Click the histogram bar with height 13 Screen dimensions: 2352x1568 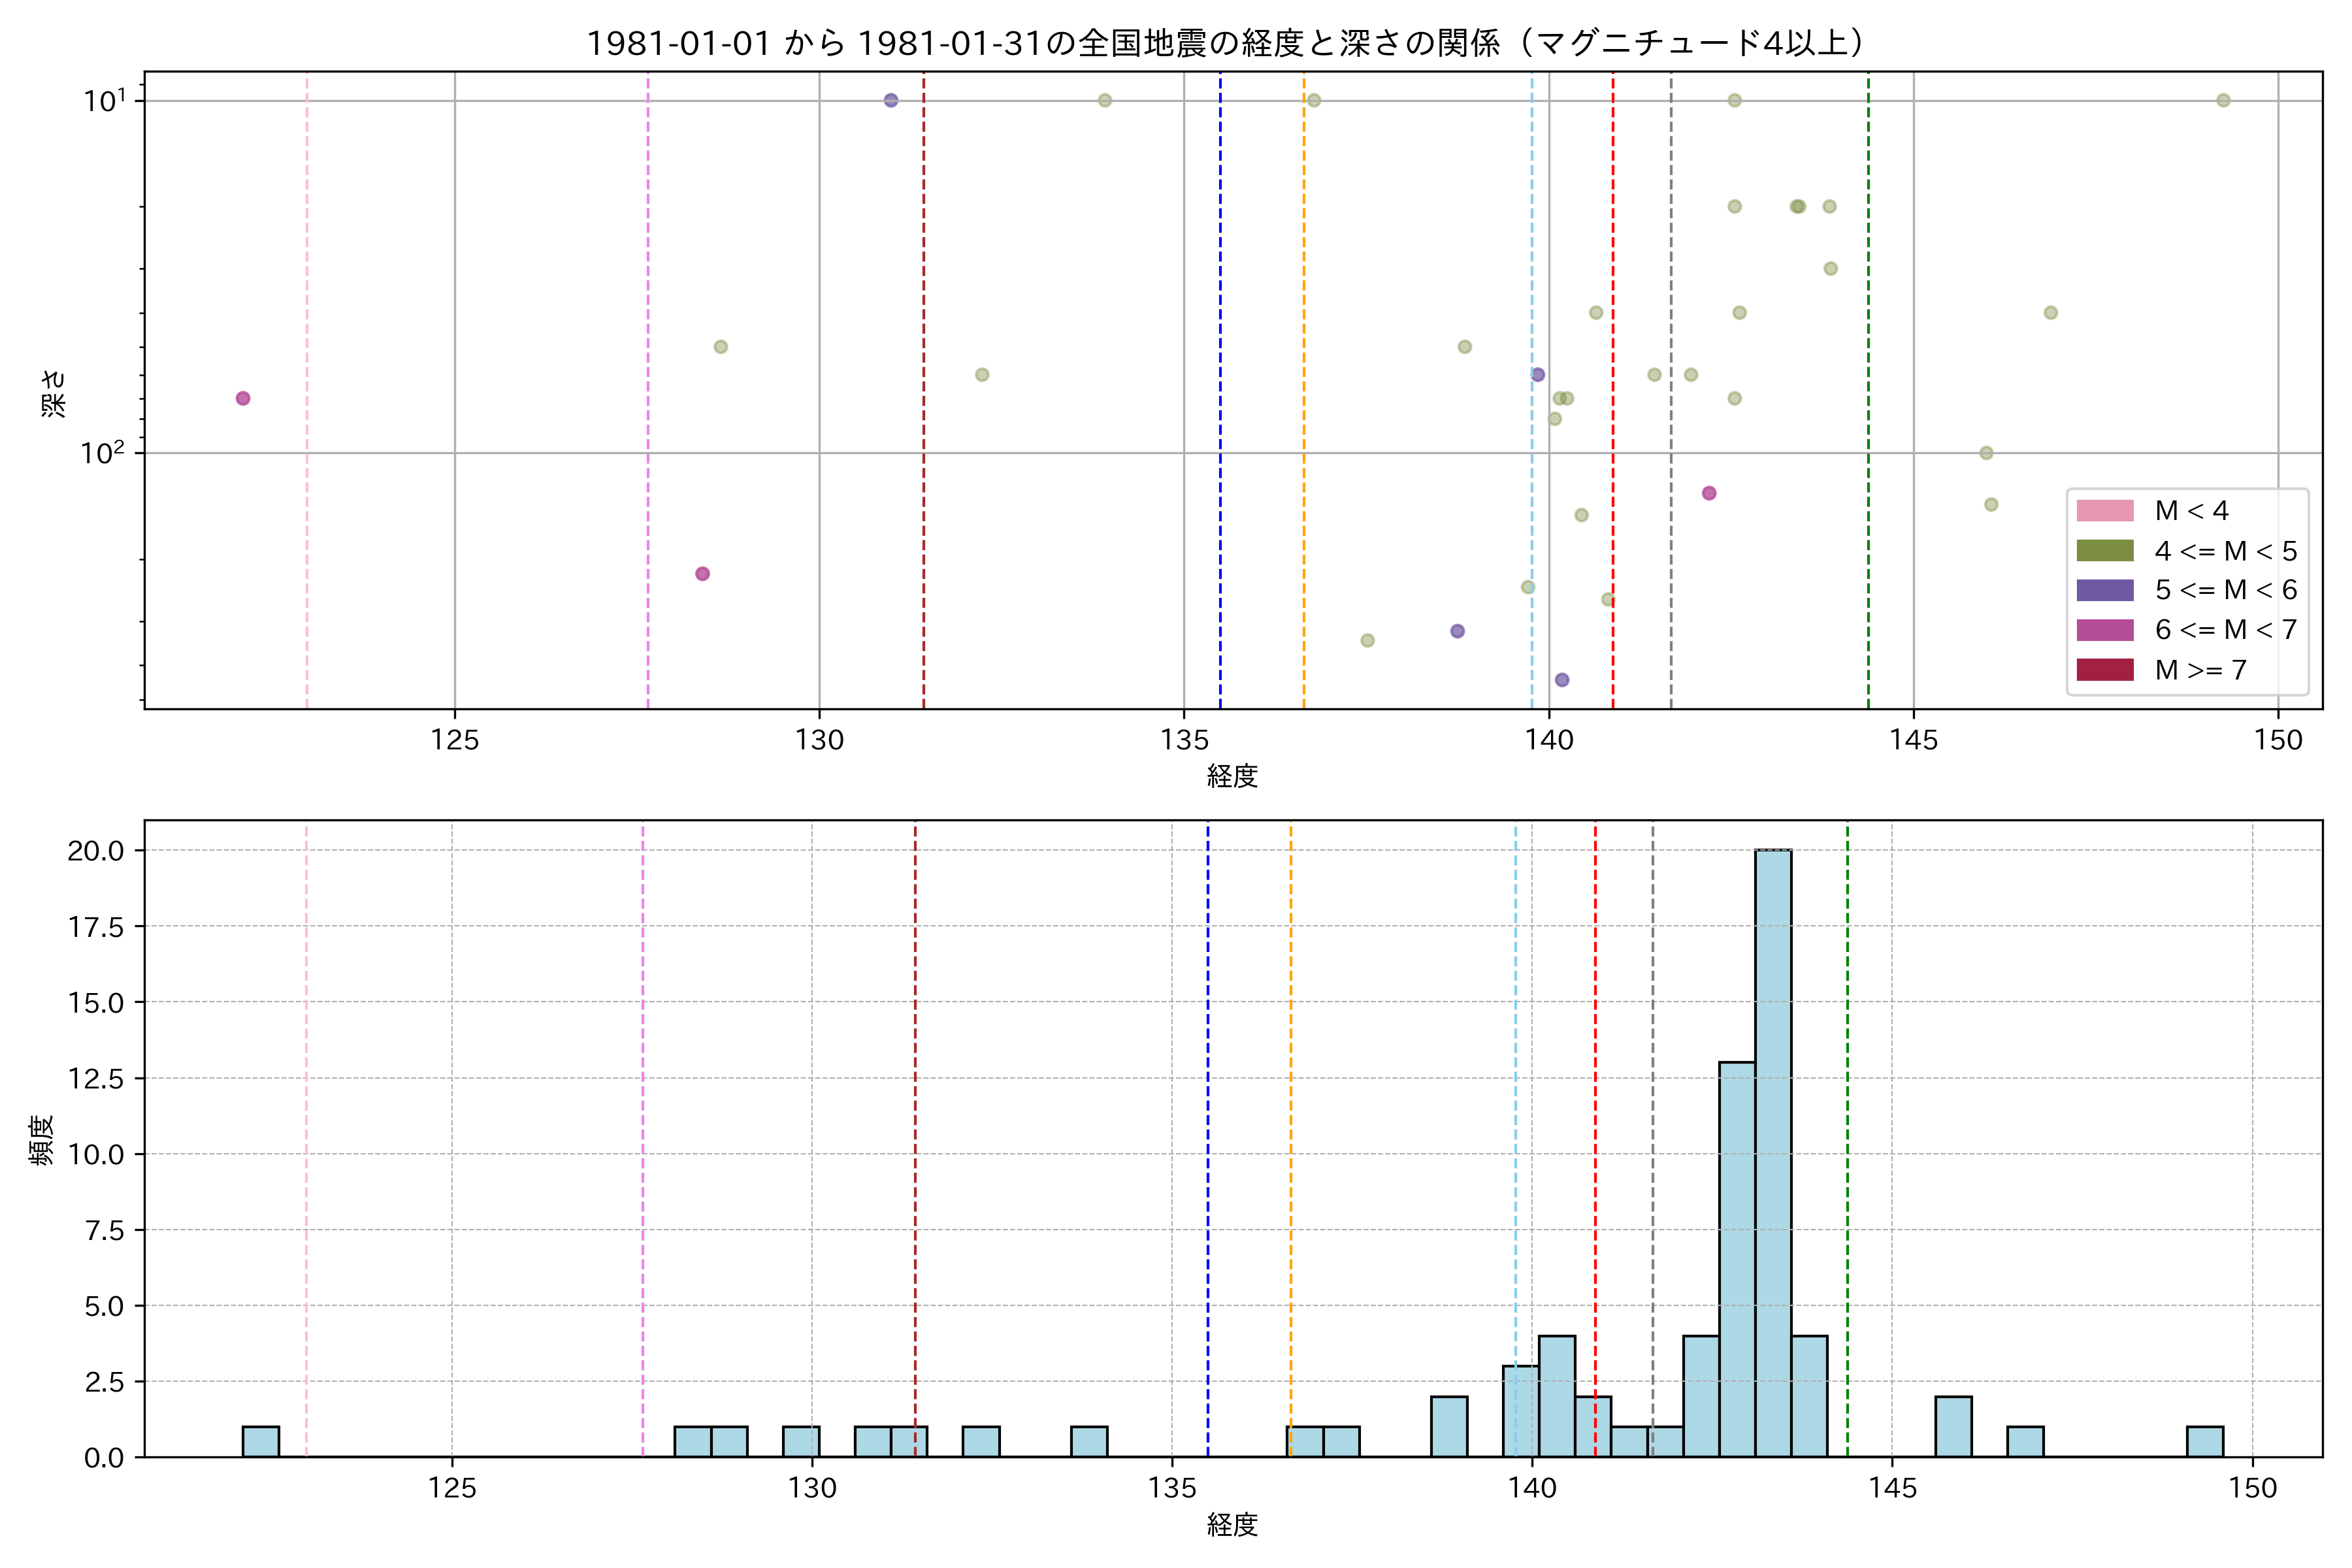click(1737, 1260)
